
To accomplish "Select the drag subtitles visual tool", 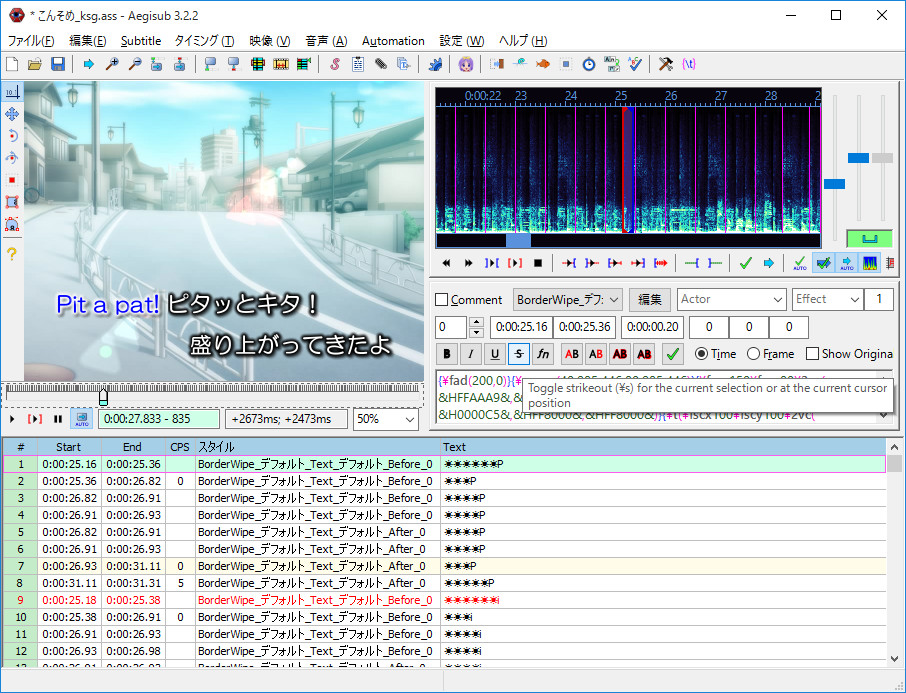I will (x=12, y=114).
